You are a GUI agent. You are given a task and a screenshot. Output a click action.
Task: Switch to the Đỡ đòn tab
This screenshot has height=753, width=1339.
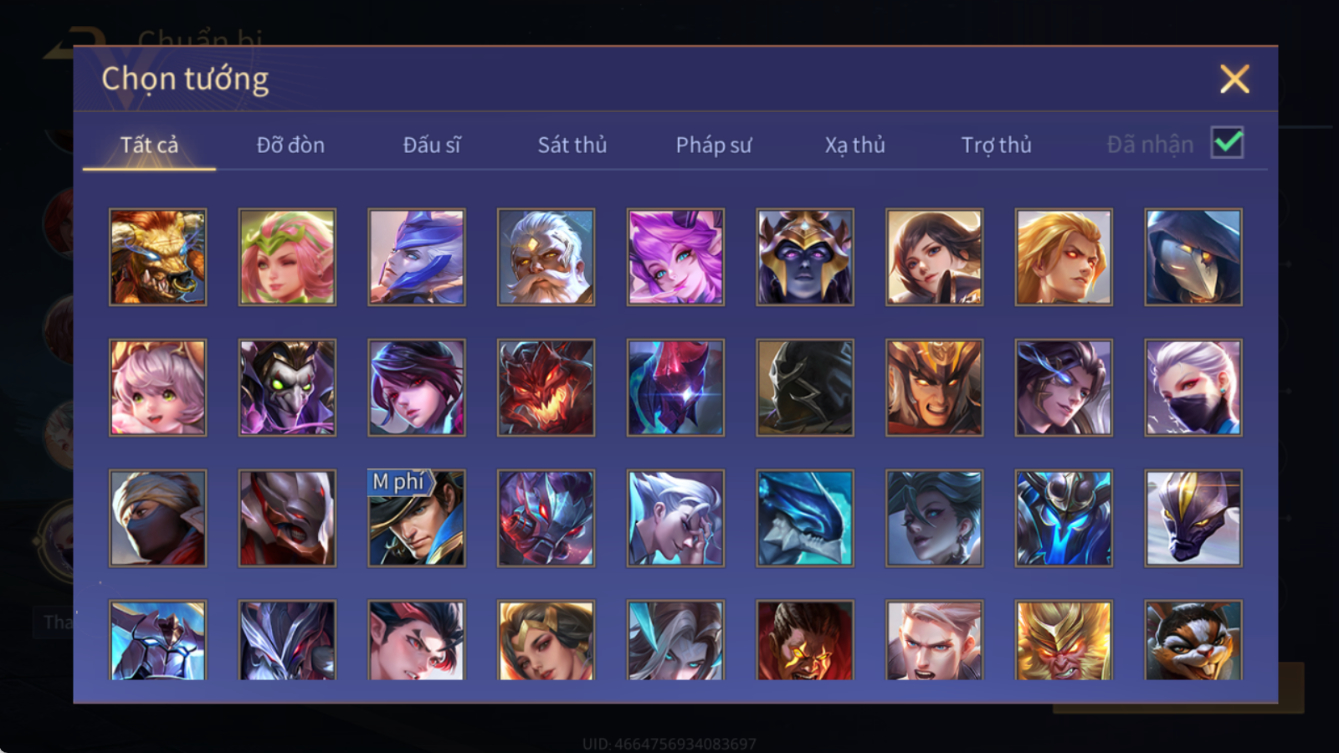pyautogui.click(x=290, y=145)
